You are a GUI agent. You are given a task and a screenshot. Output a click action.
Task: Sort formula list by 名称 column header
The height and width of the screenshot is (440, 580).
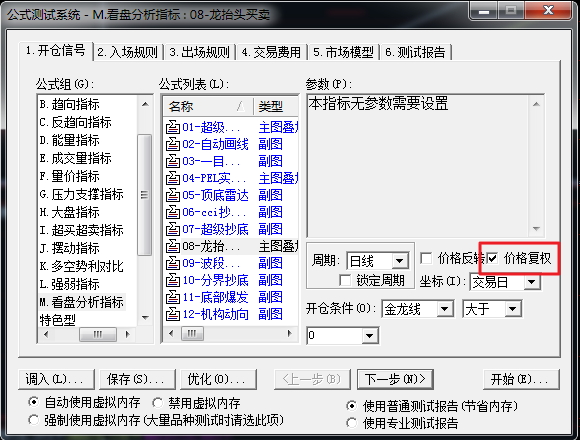(208, 106)
